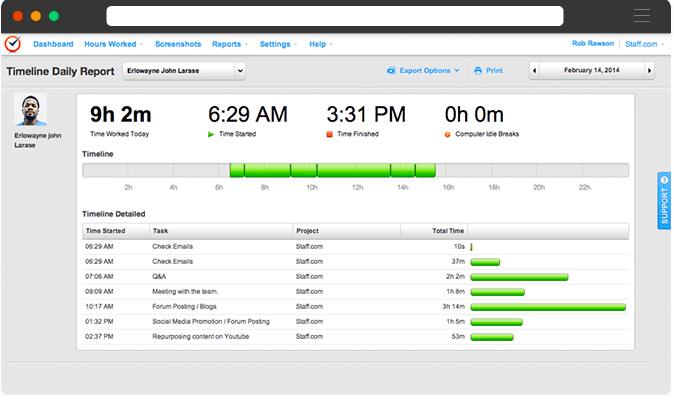Go to next day arrow
The width and height of the screenshot is (674, 400).
[x=649, y=70]
